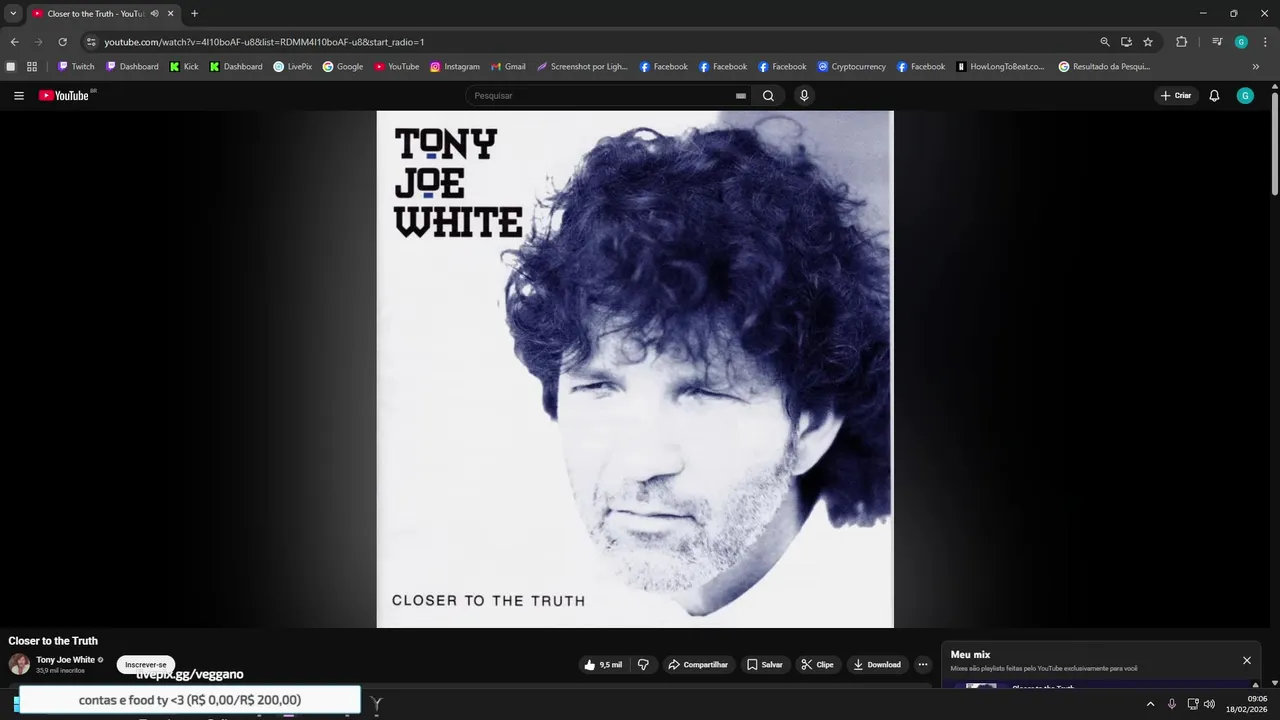Open a new browser tab
1280x720 pixels.
coord(194,14)
